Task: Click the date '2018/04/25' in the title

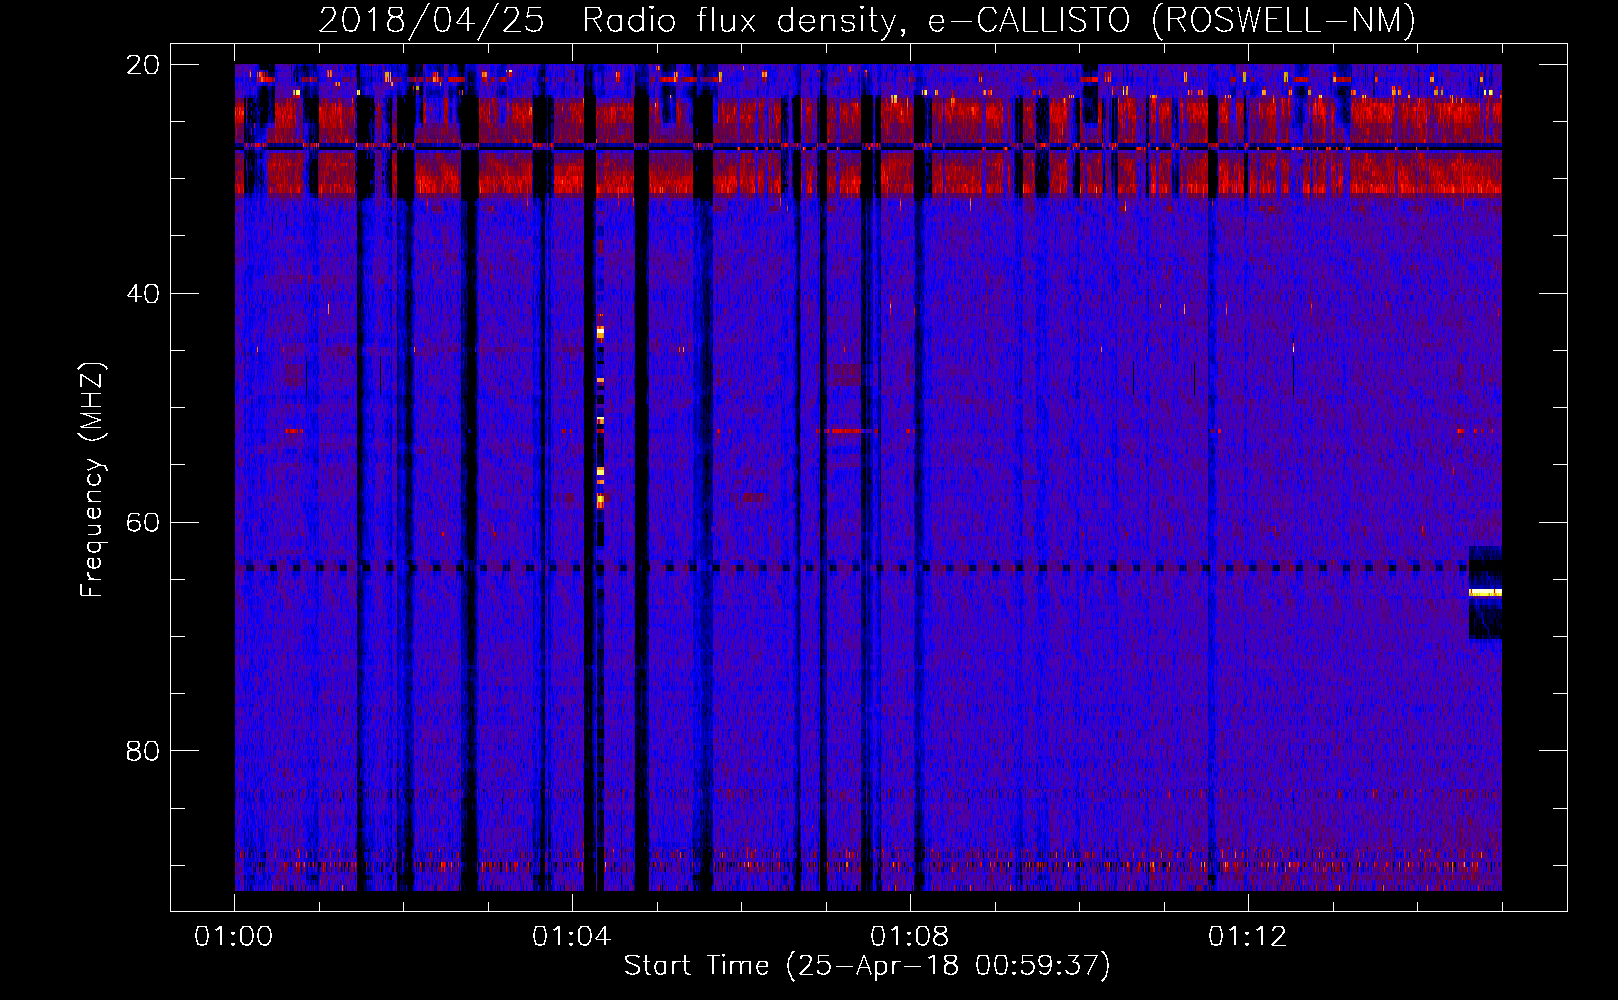Action: point(431,20)
